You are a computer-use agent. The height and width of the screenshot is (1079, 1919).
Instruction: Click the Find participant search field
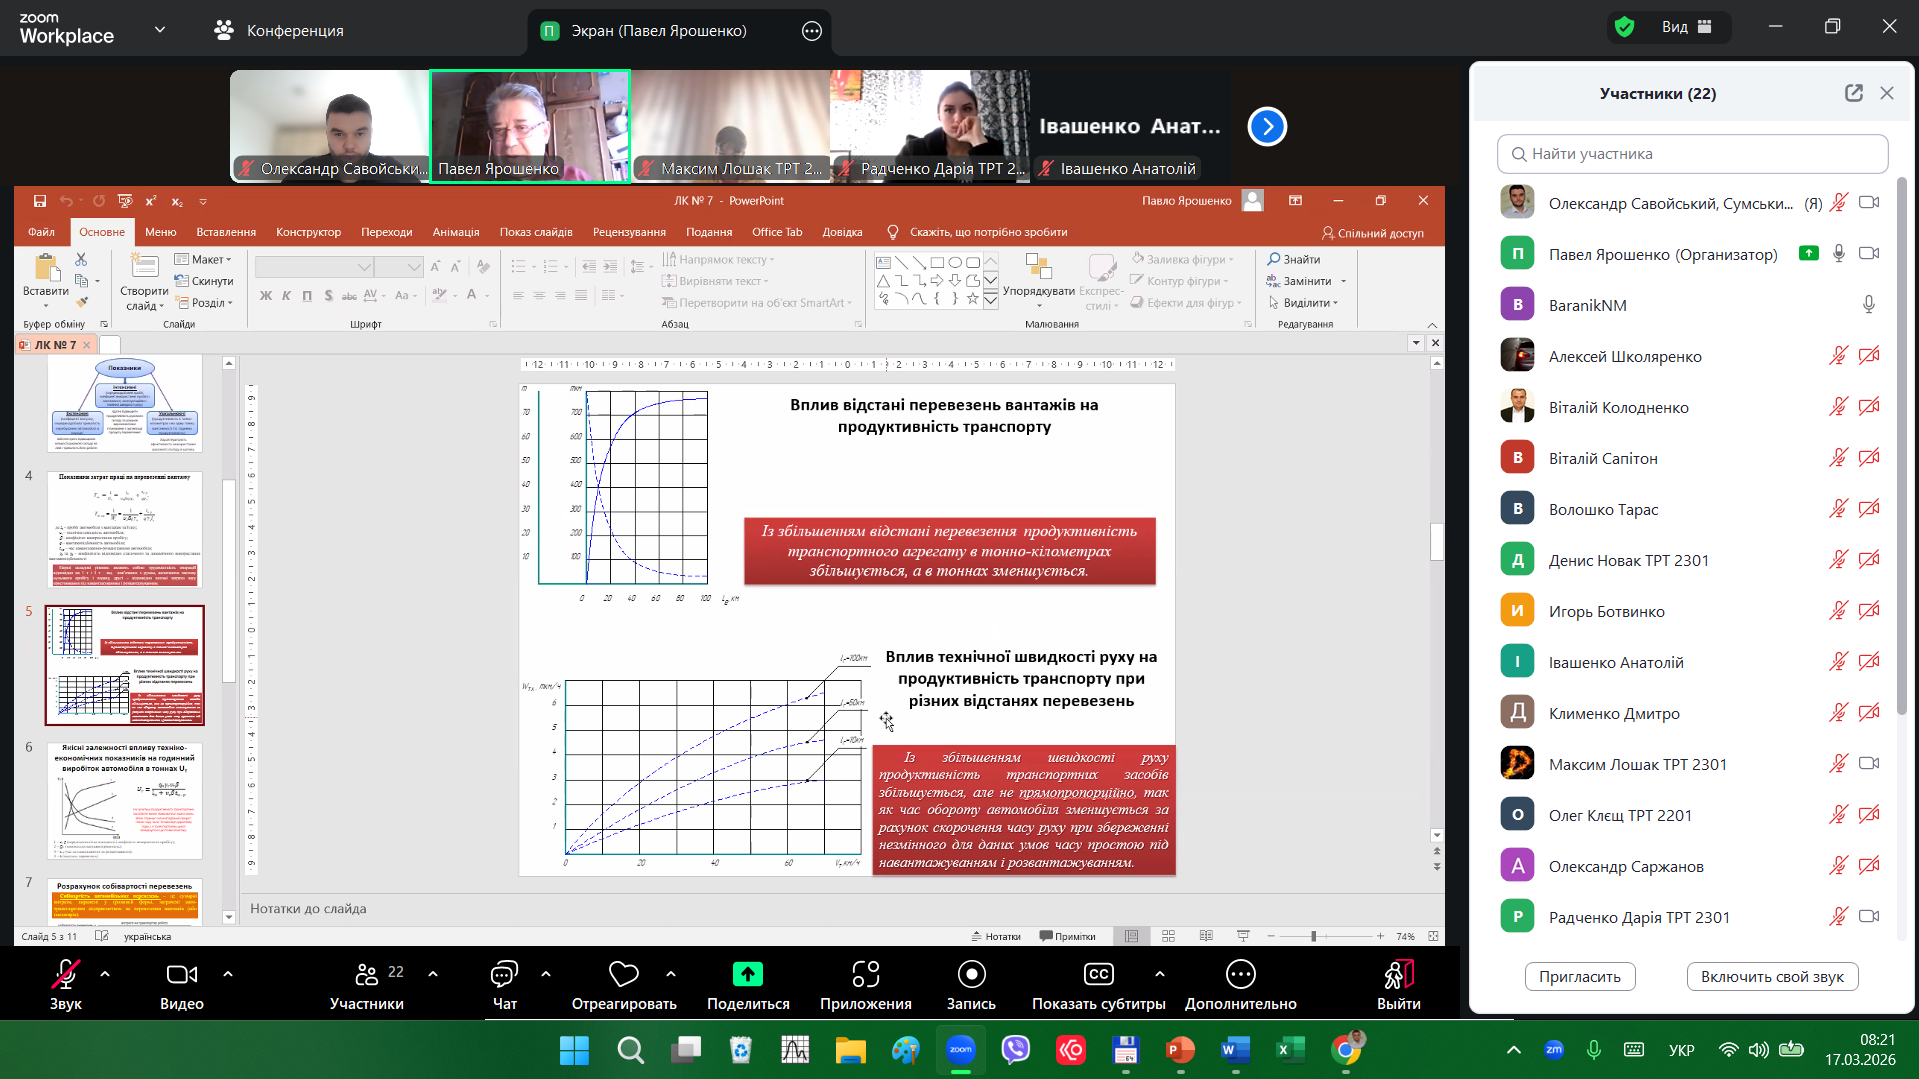1692,154
